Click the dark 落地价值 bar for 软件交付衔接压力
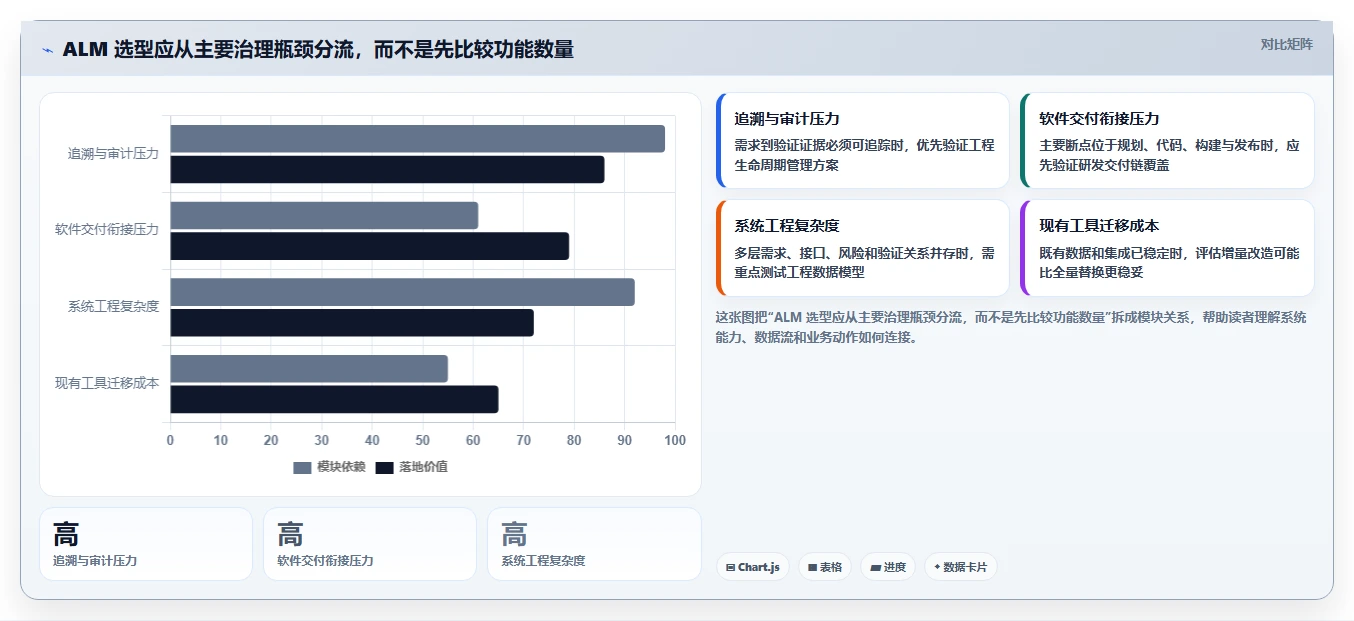The image size is (1354, 621). coord(369,246)
